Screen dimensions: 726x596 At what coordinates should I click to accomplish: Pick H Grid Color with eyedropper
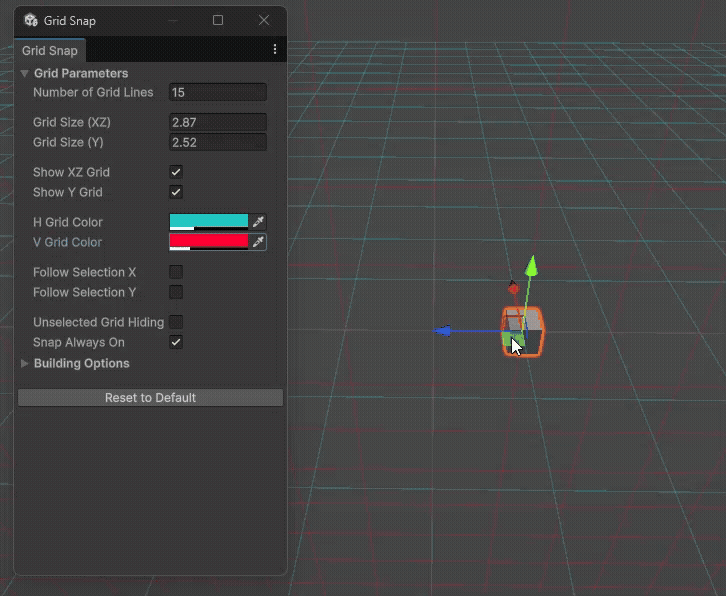[x=258, y=222]
